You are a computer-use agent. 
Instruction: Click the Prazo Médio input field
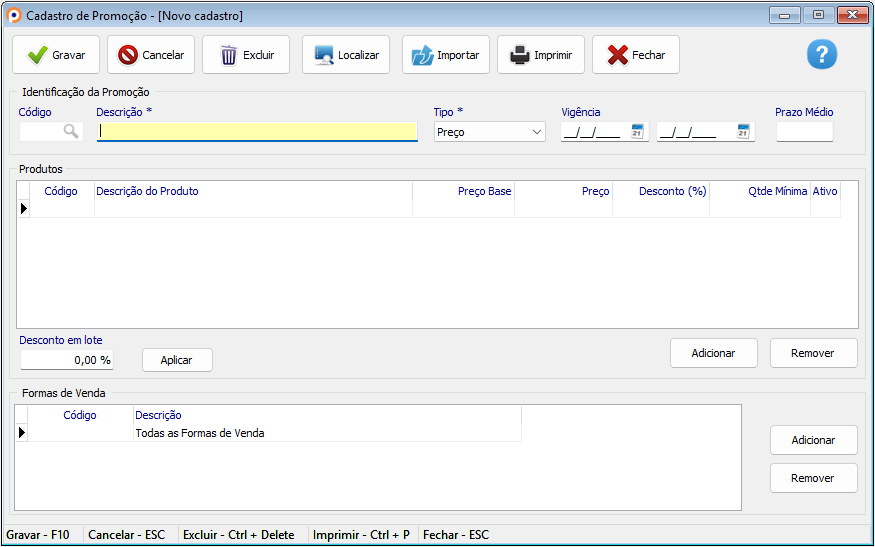[x=804, y=132]
